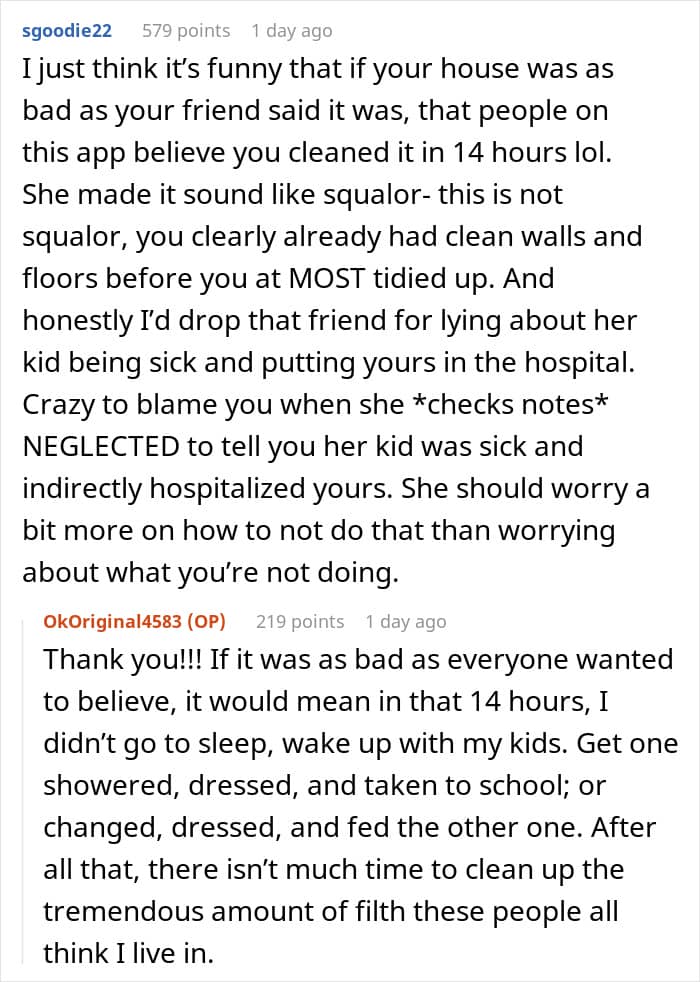The image size is (700, 982).
Task: Click the 579 points score
Action: [x=186, y=31]
